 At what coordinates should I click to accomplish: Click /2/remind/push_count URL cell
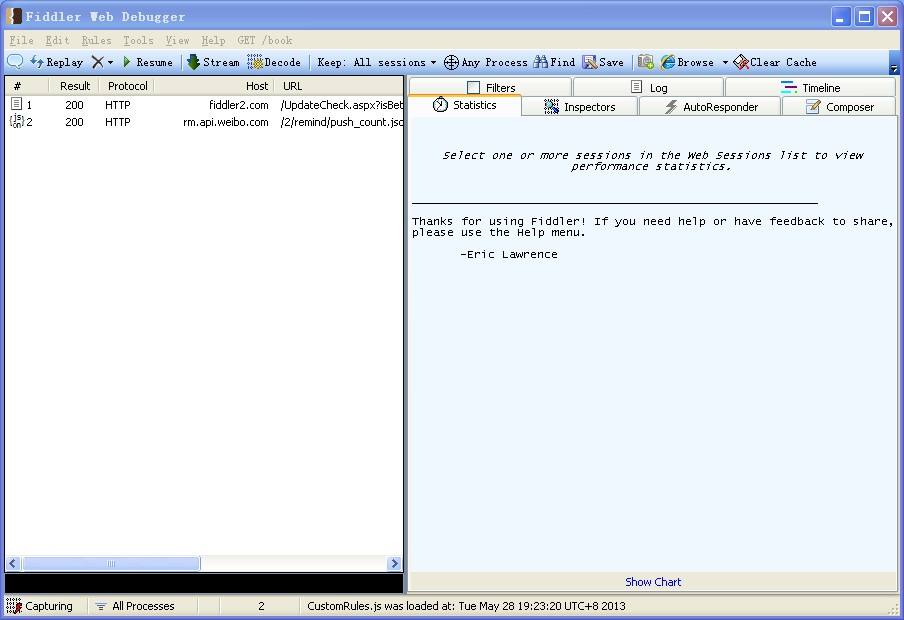(342, 122)
